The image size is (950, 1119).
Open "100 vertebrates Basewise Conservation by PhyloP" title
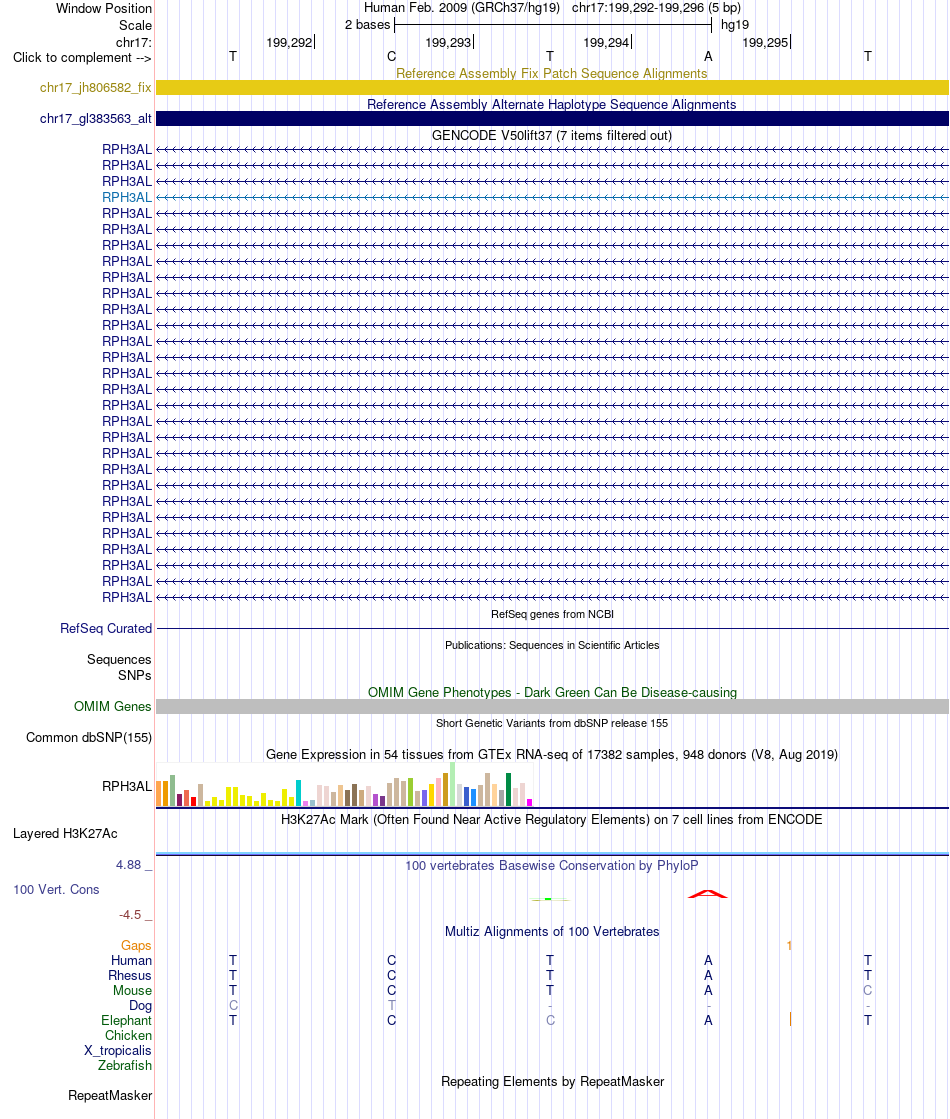(552, 866)
